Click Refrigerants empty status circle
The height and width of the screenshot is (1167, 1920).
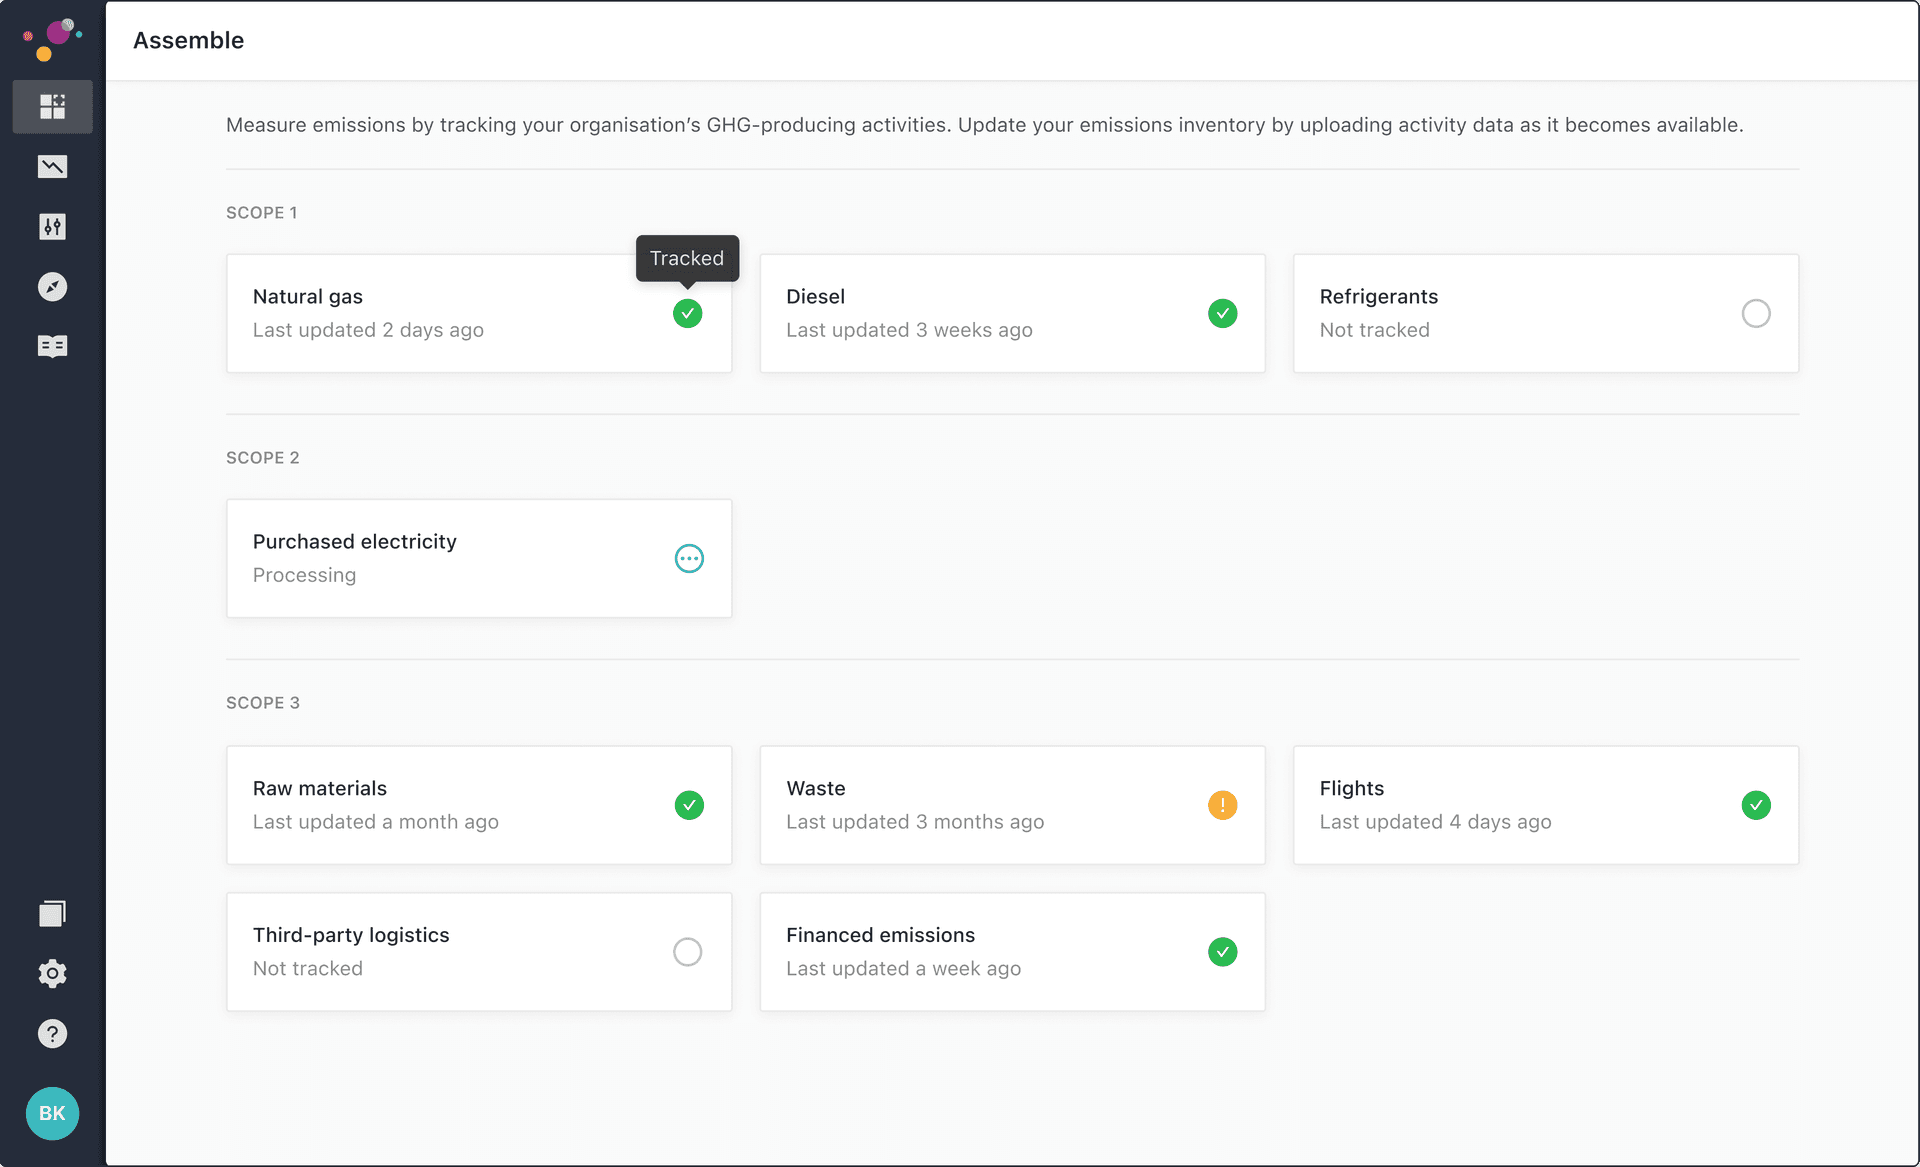pos(1755,313)
